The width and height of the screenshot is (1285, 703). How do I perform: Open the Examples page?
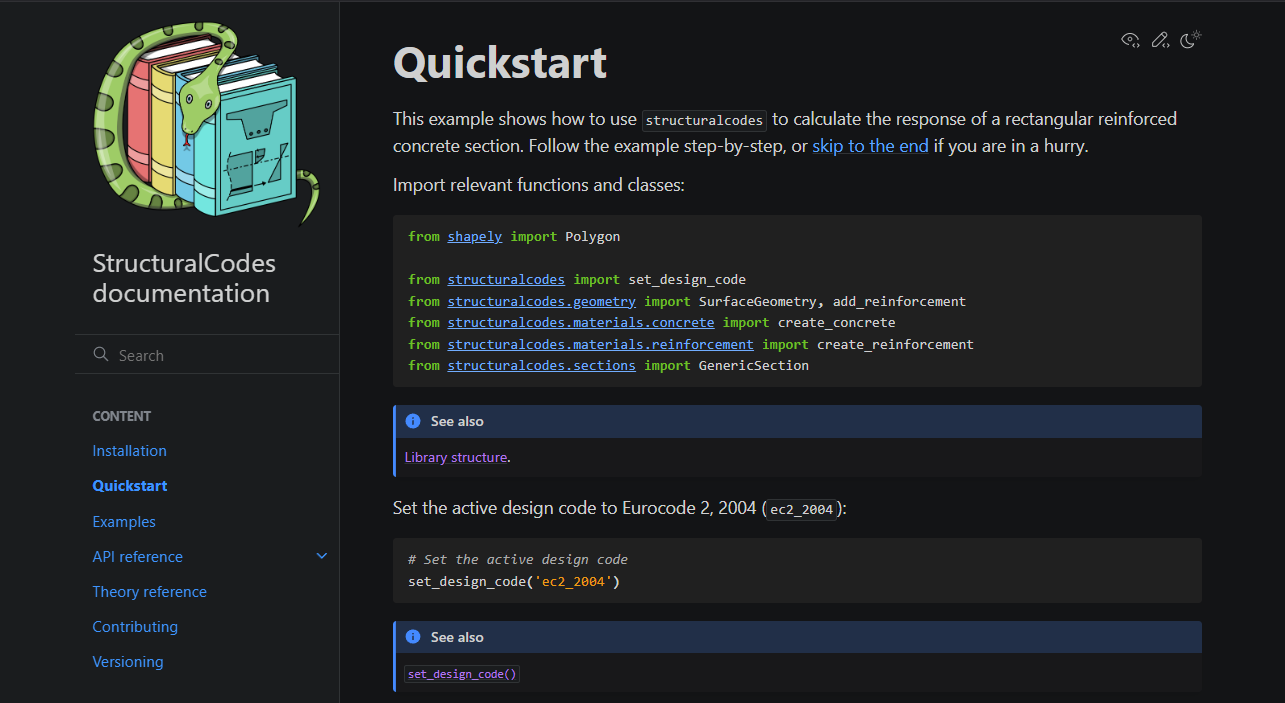point(123,521)
